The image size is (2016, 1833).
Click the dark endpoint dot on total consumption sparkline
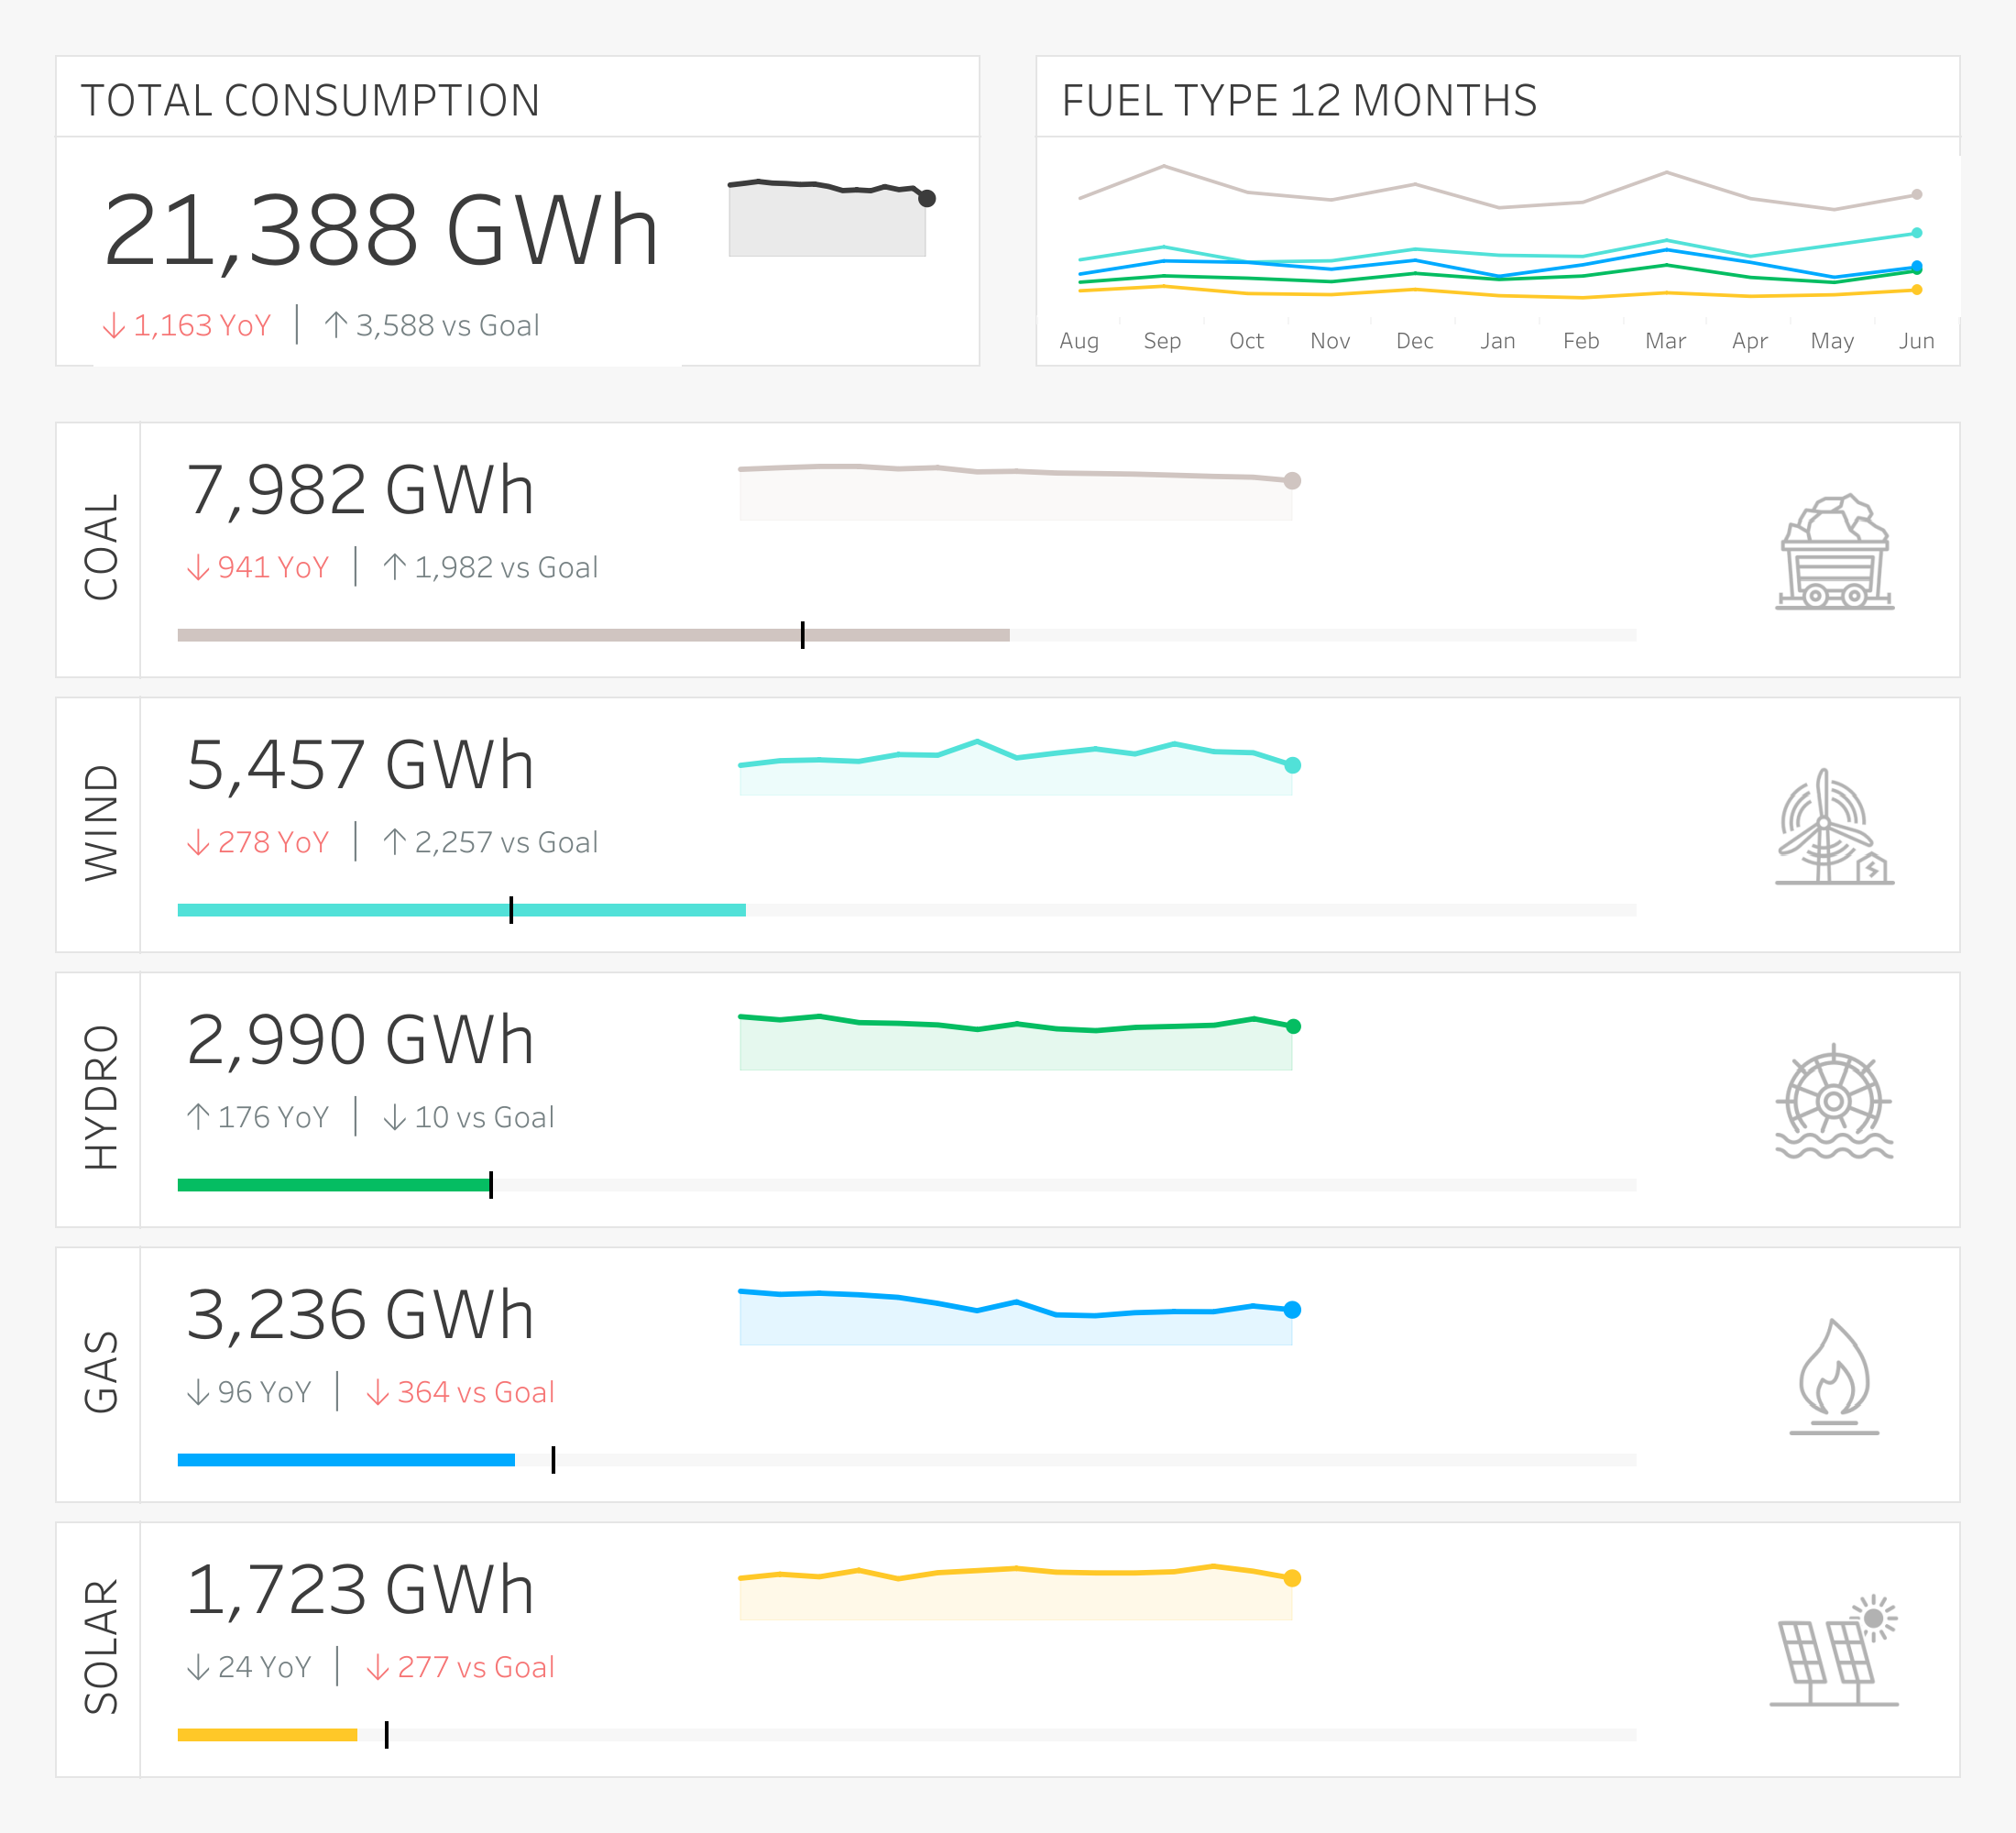point(927,198)
